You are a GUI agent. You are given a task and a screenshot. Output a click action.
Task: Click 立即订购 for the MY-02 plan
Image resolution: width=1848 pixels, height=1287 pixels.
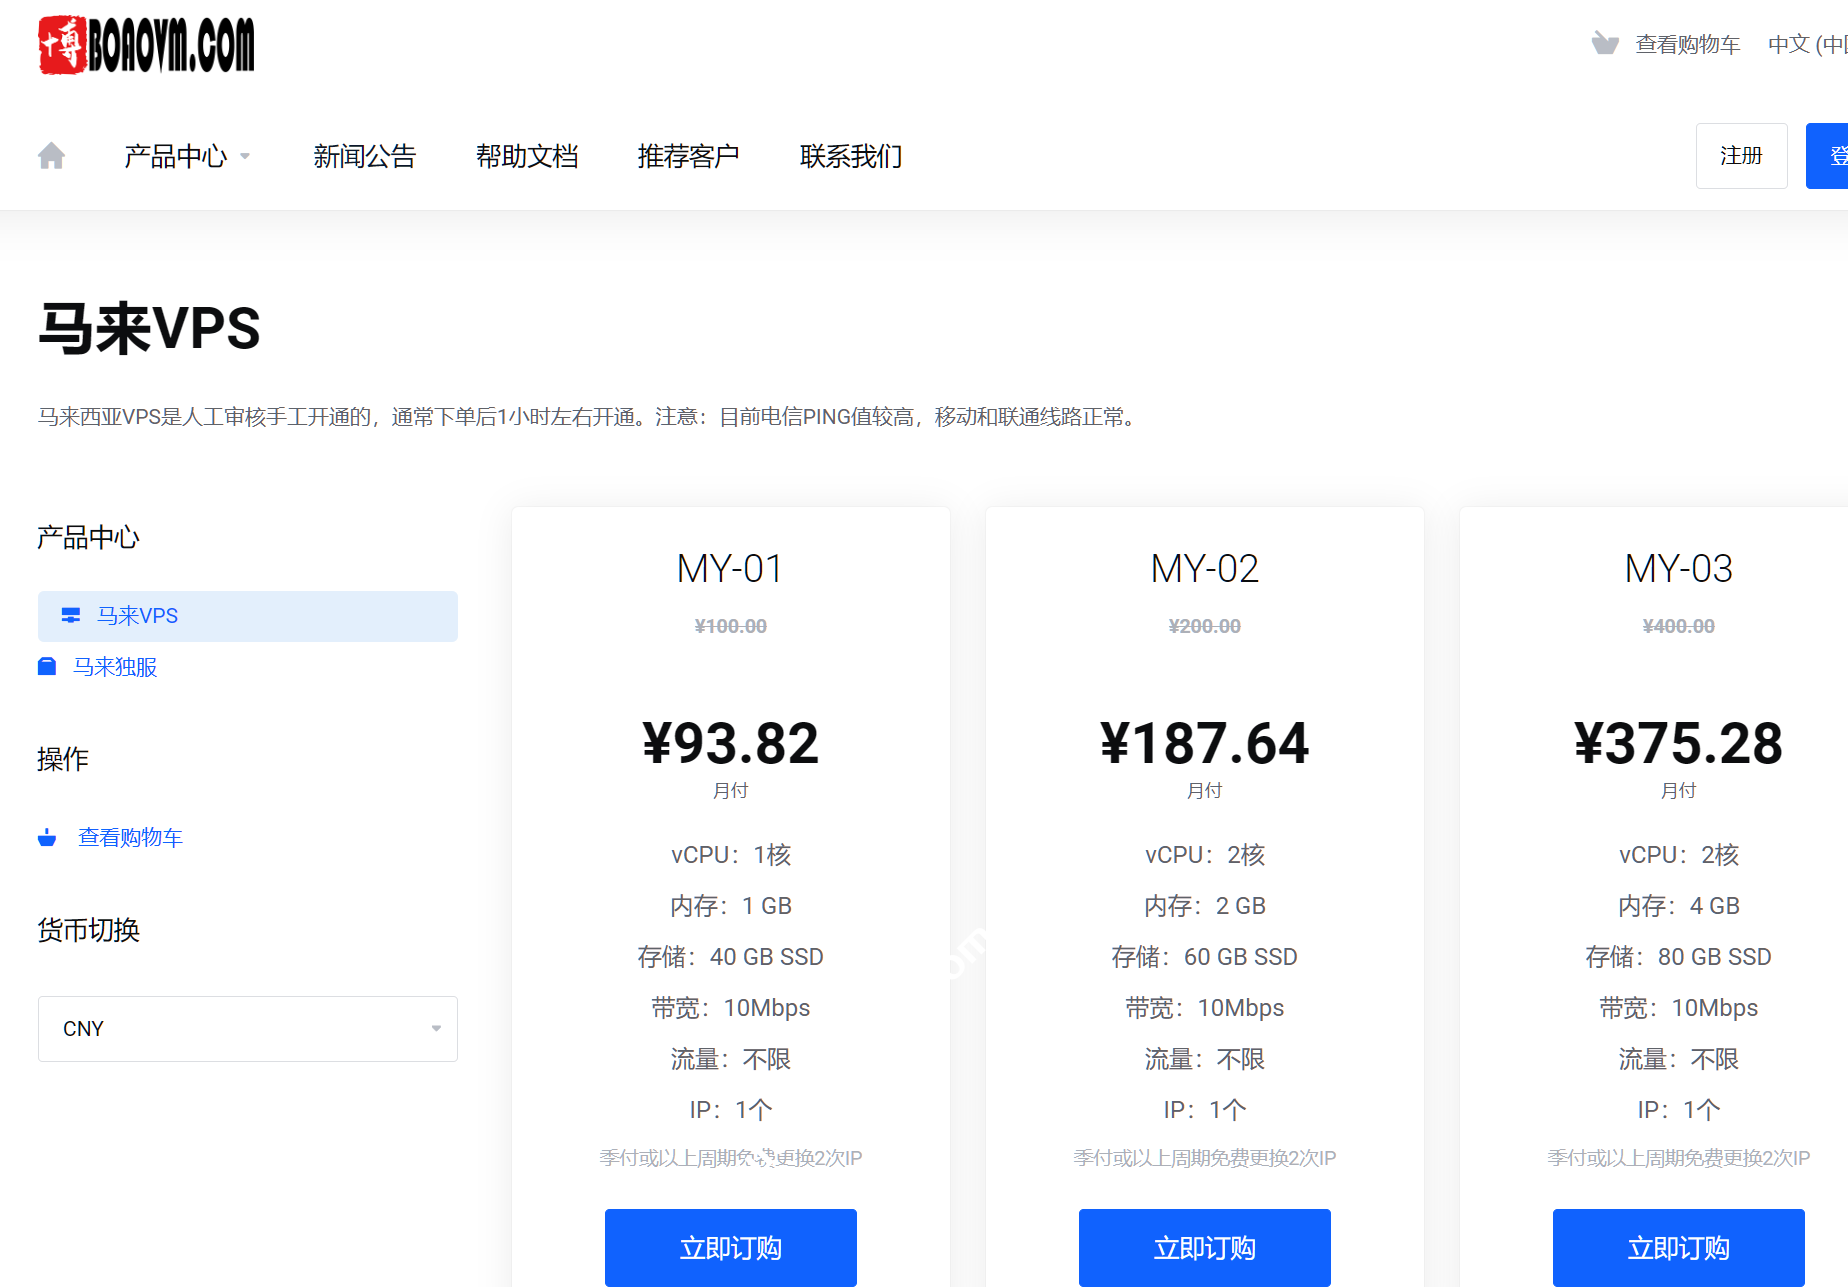(1204, 1247)
